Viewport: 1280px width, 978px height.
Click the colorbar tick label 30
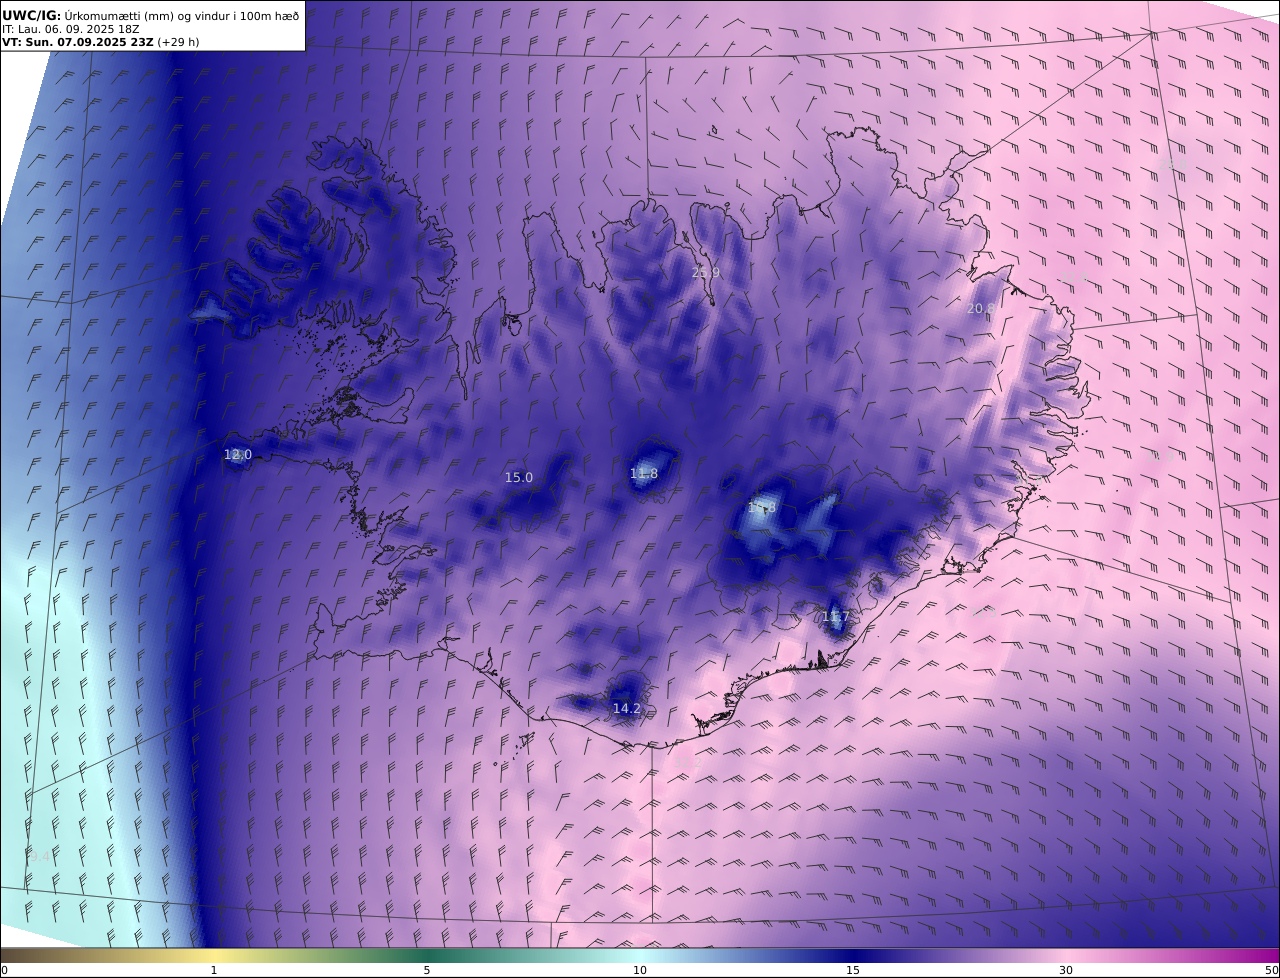(x=1066, y=970)
